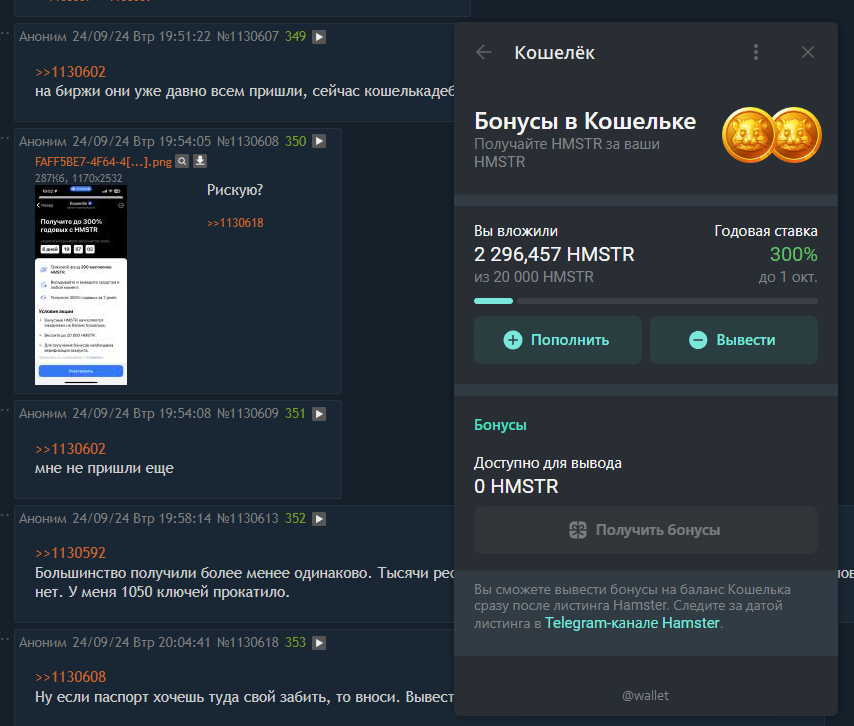The width and height of the screenshot is (854, 726).
Task: Click the до 1 окт. date text
Action: [788, 277]
